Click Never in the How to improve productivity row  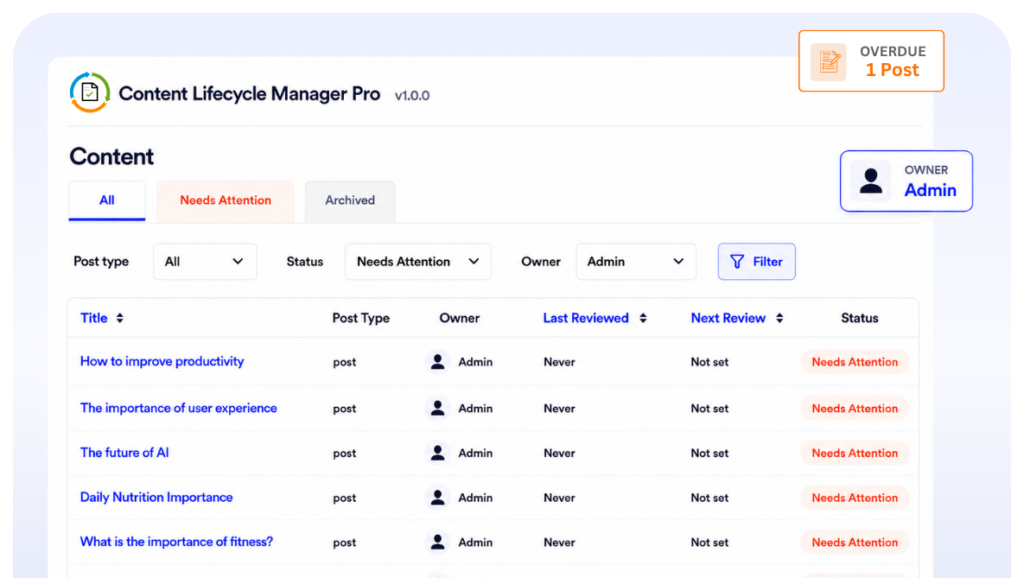(559, 362)
